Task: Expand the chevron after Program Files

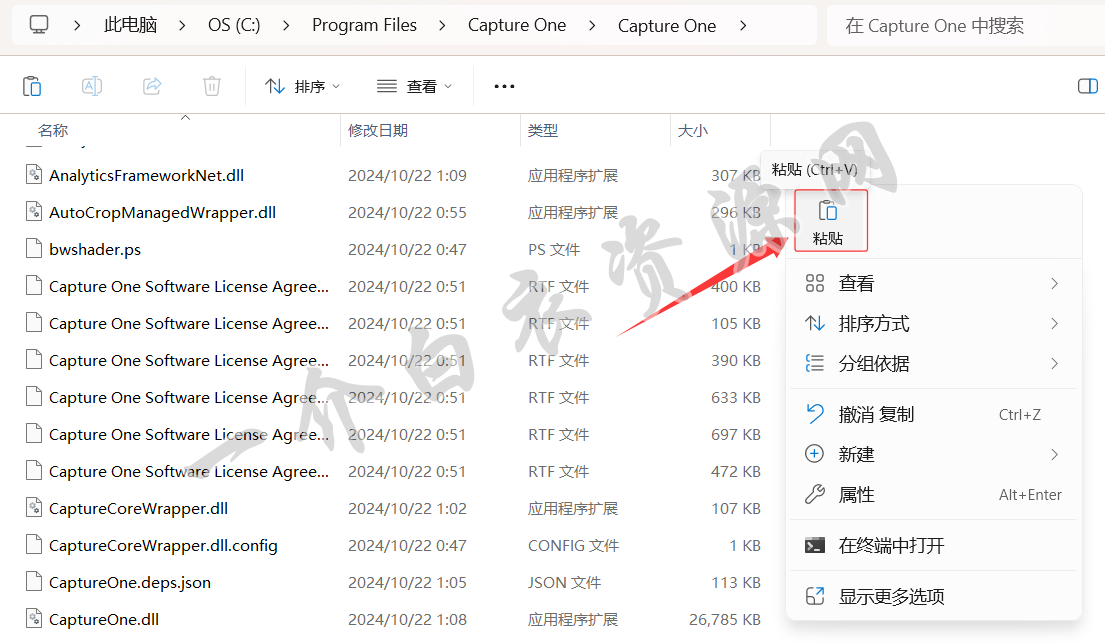Action: click(x=442, y=25)
